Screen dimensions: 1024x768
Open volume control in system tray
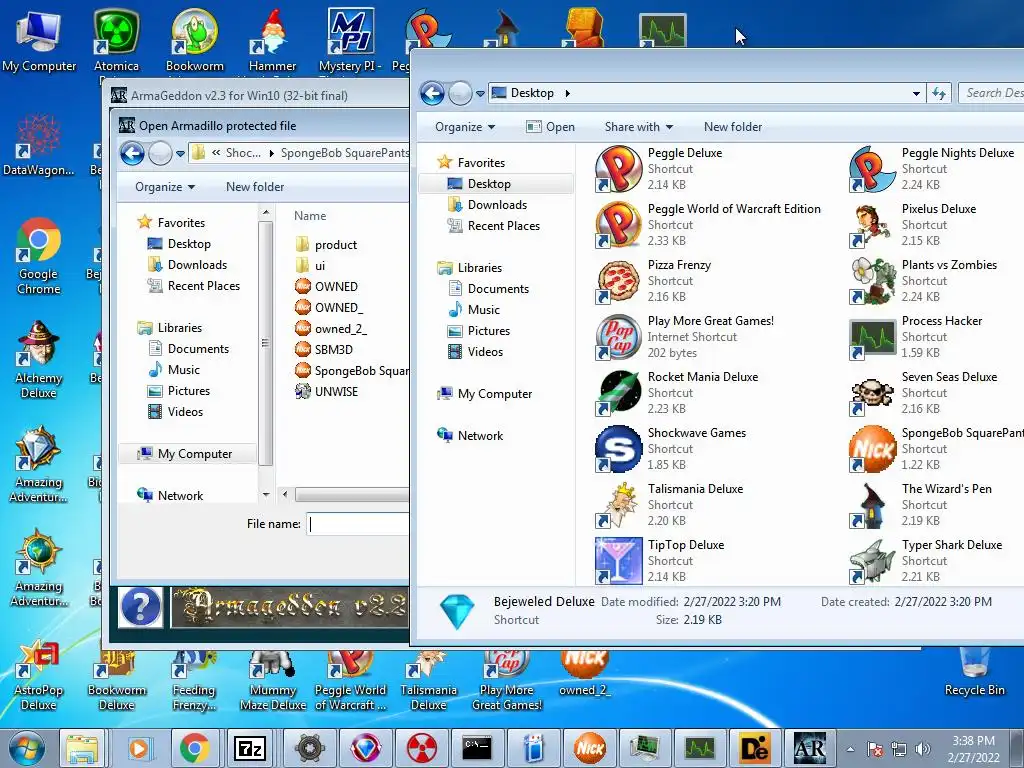tap(923, 749)
